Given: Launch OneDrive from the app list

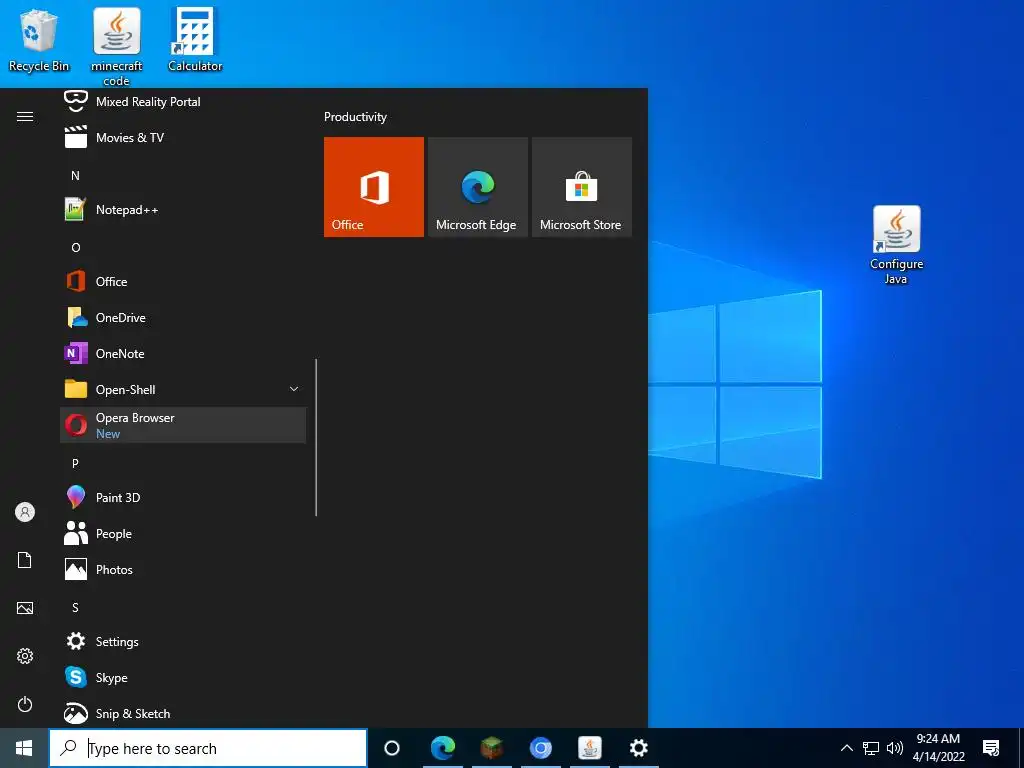Looking at the screenshot, I should (x=183, y=317).
